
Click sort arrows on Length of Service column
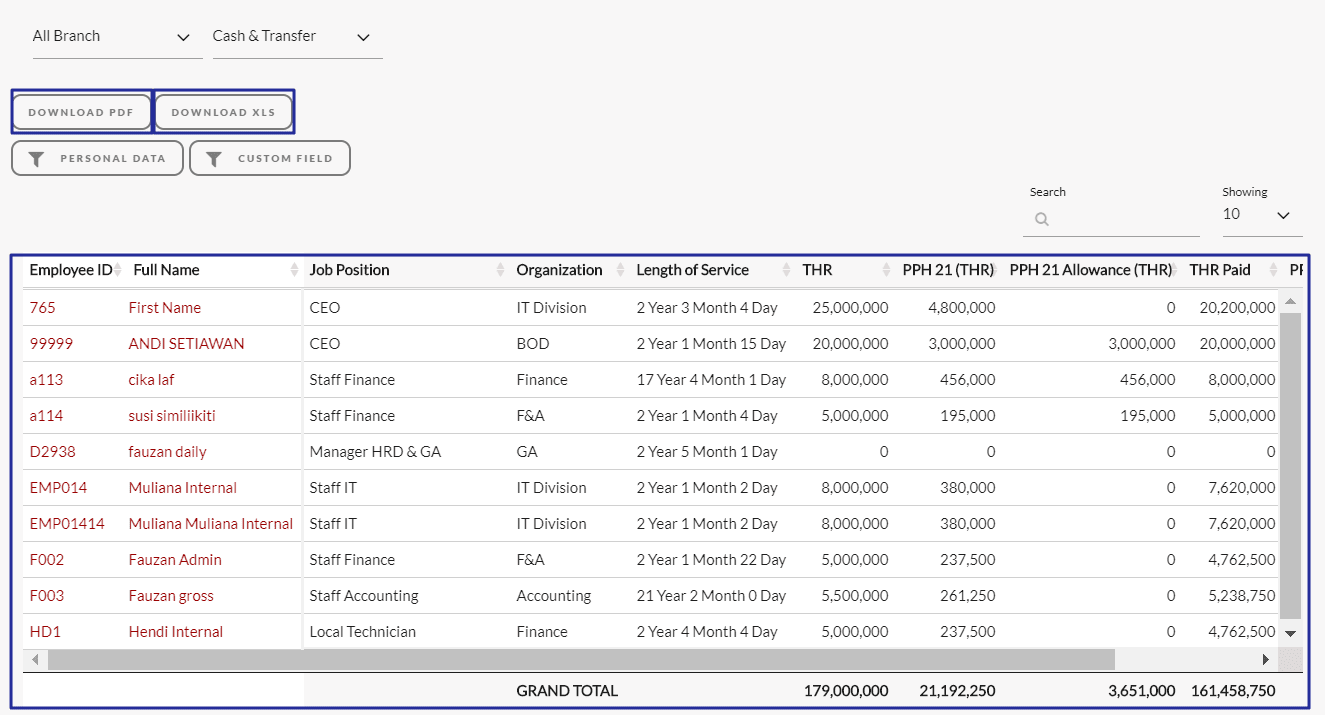[x=786, y=270]
